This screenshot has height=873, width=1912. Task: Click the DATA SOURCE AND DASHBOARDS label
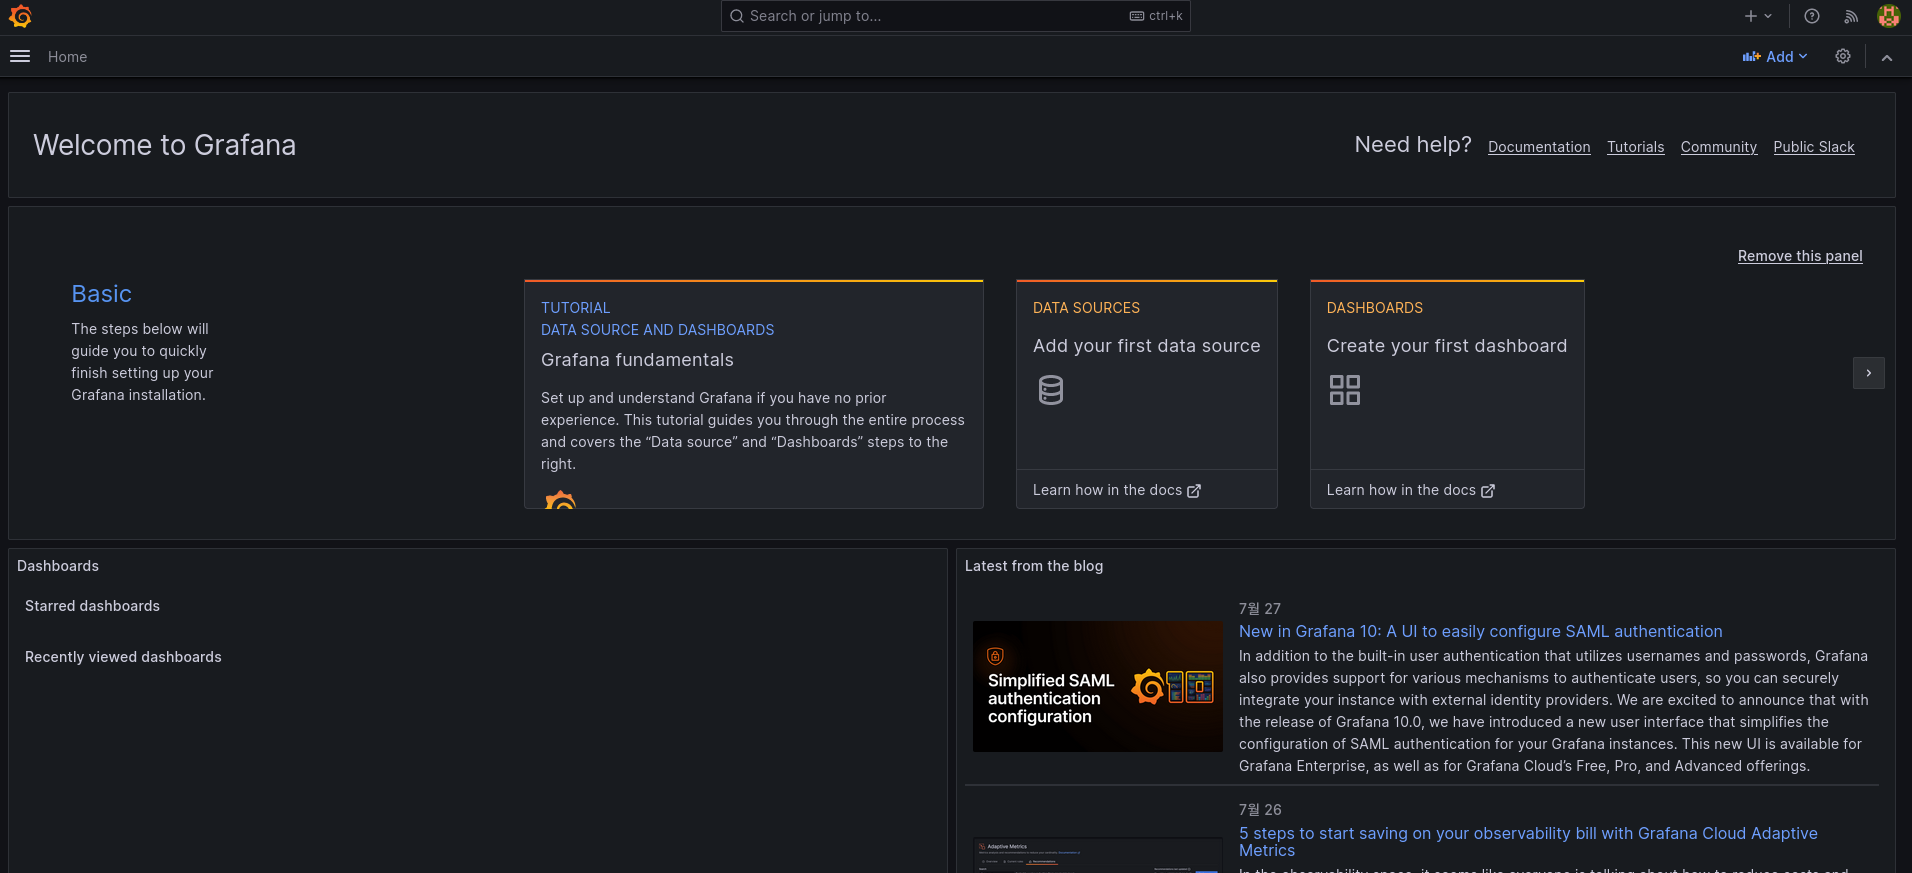coord(657,330)
